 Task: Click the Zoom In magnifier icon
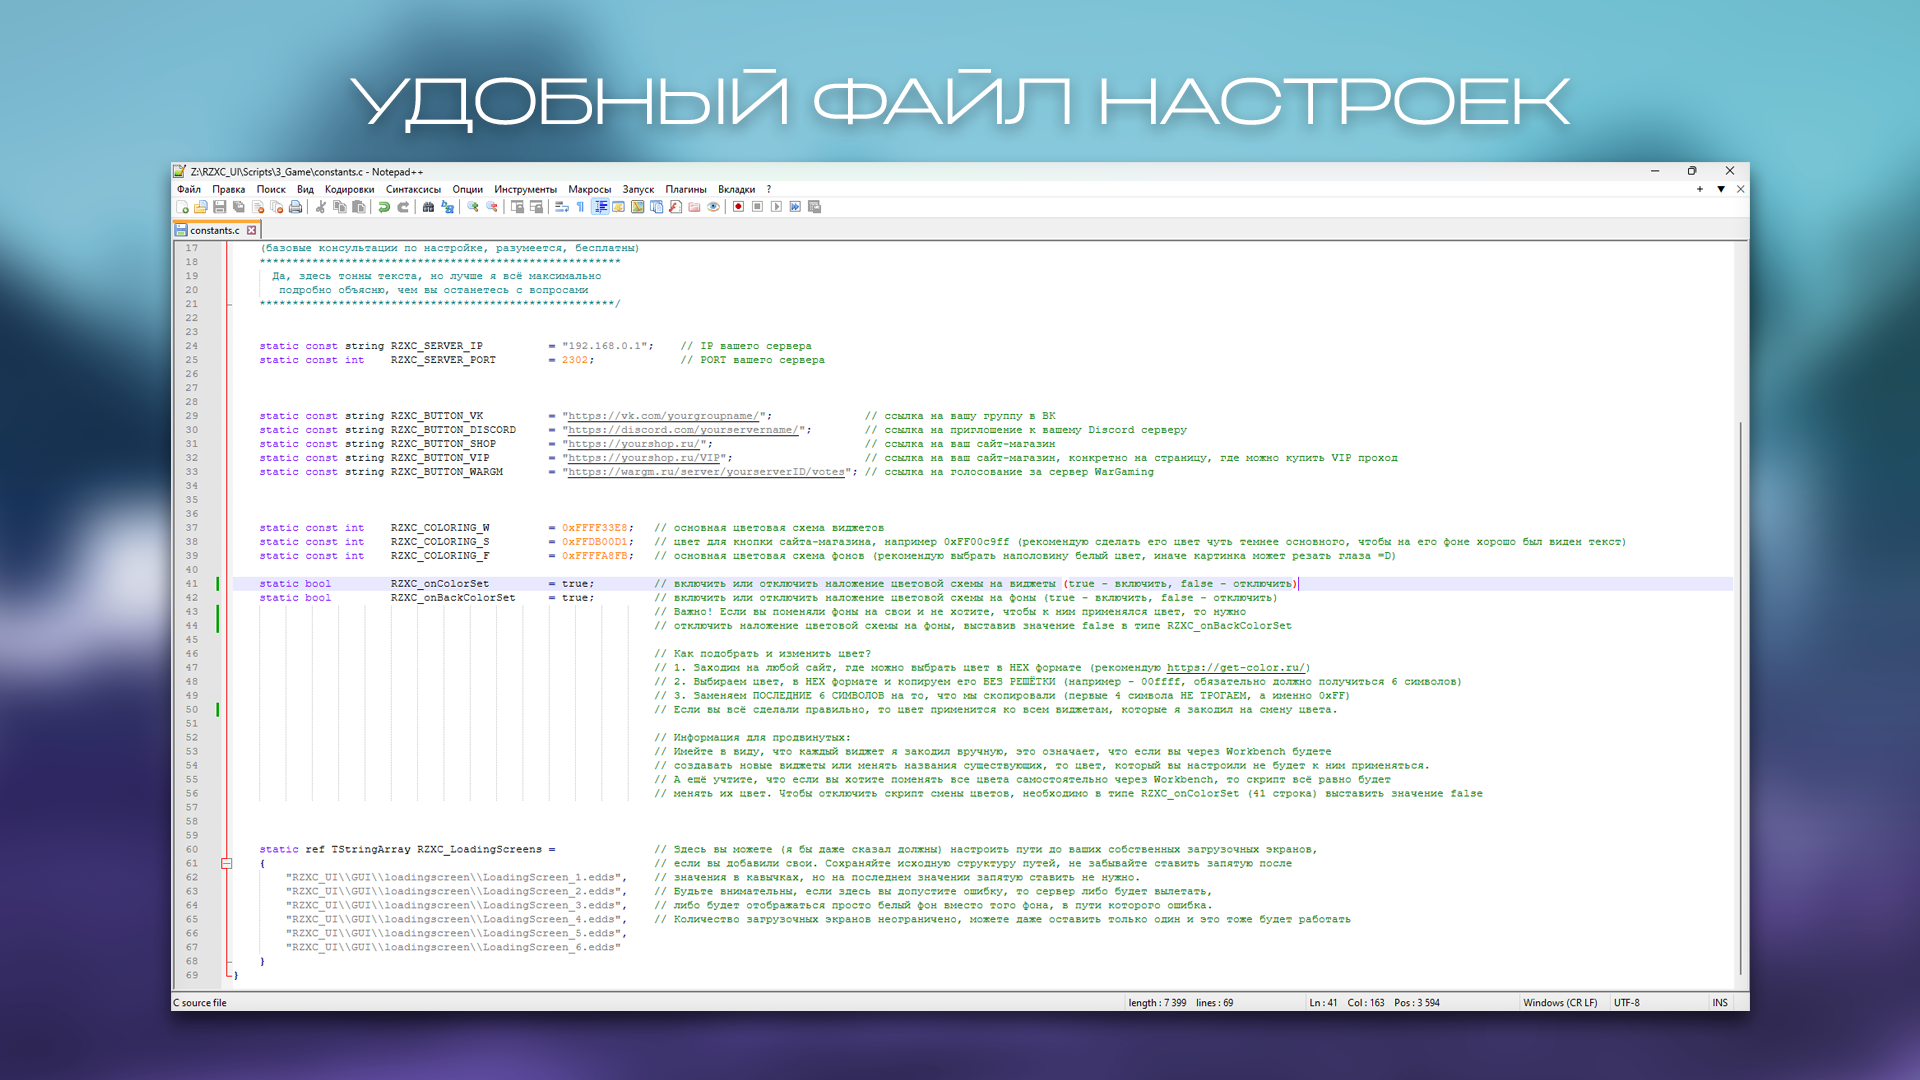pos(473,207)
